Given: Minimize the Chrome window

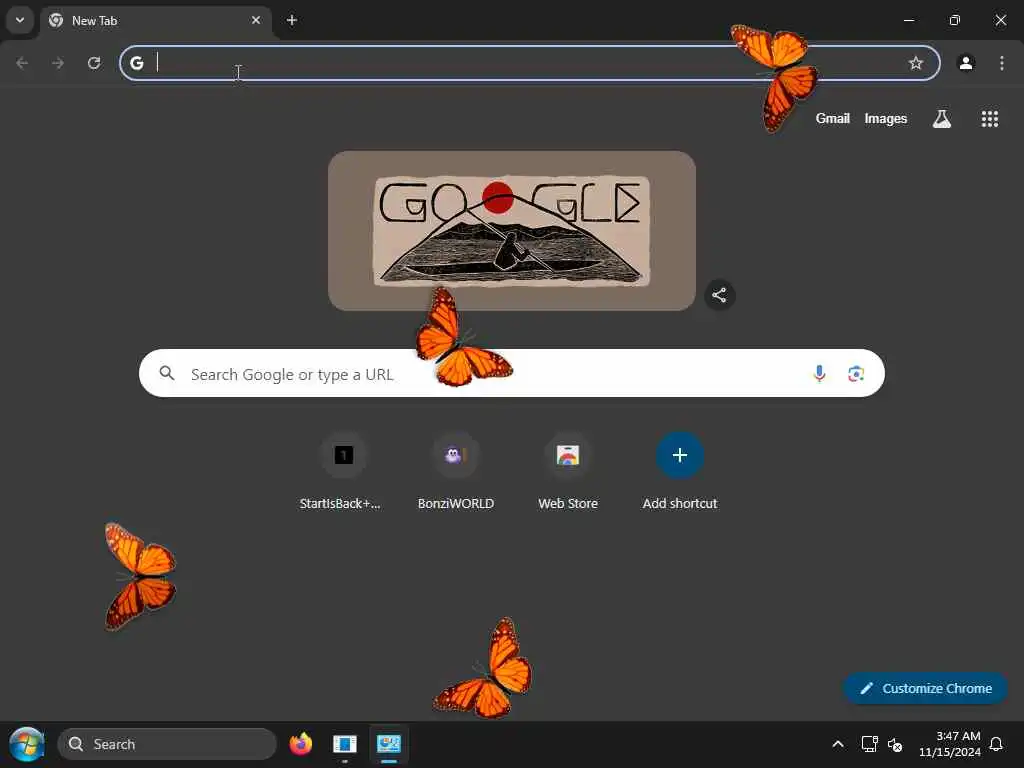Looking at the screenshot, I should [908, 20].
